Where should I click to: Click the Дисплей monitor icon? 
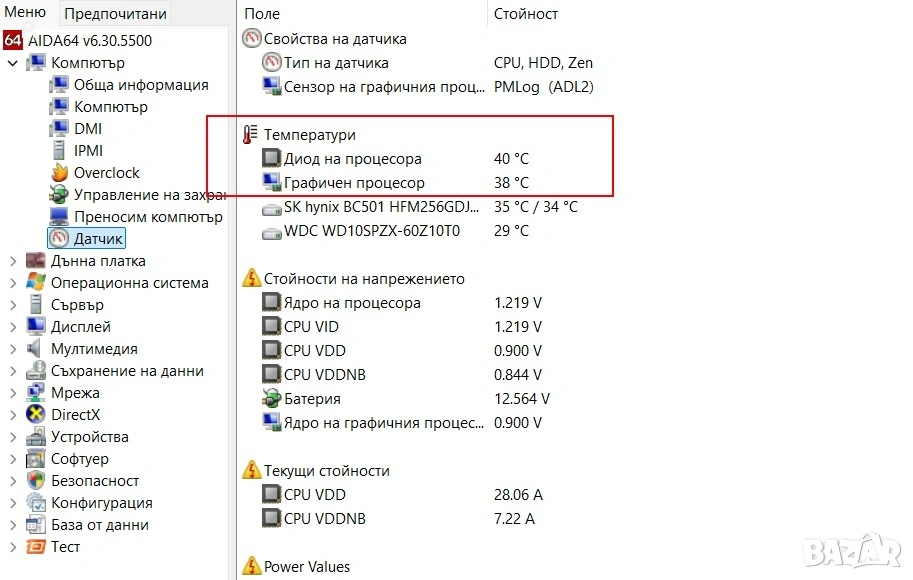coord(36,326)
